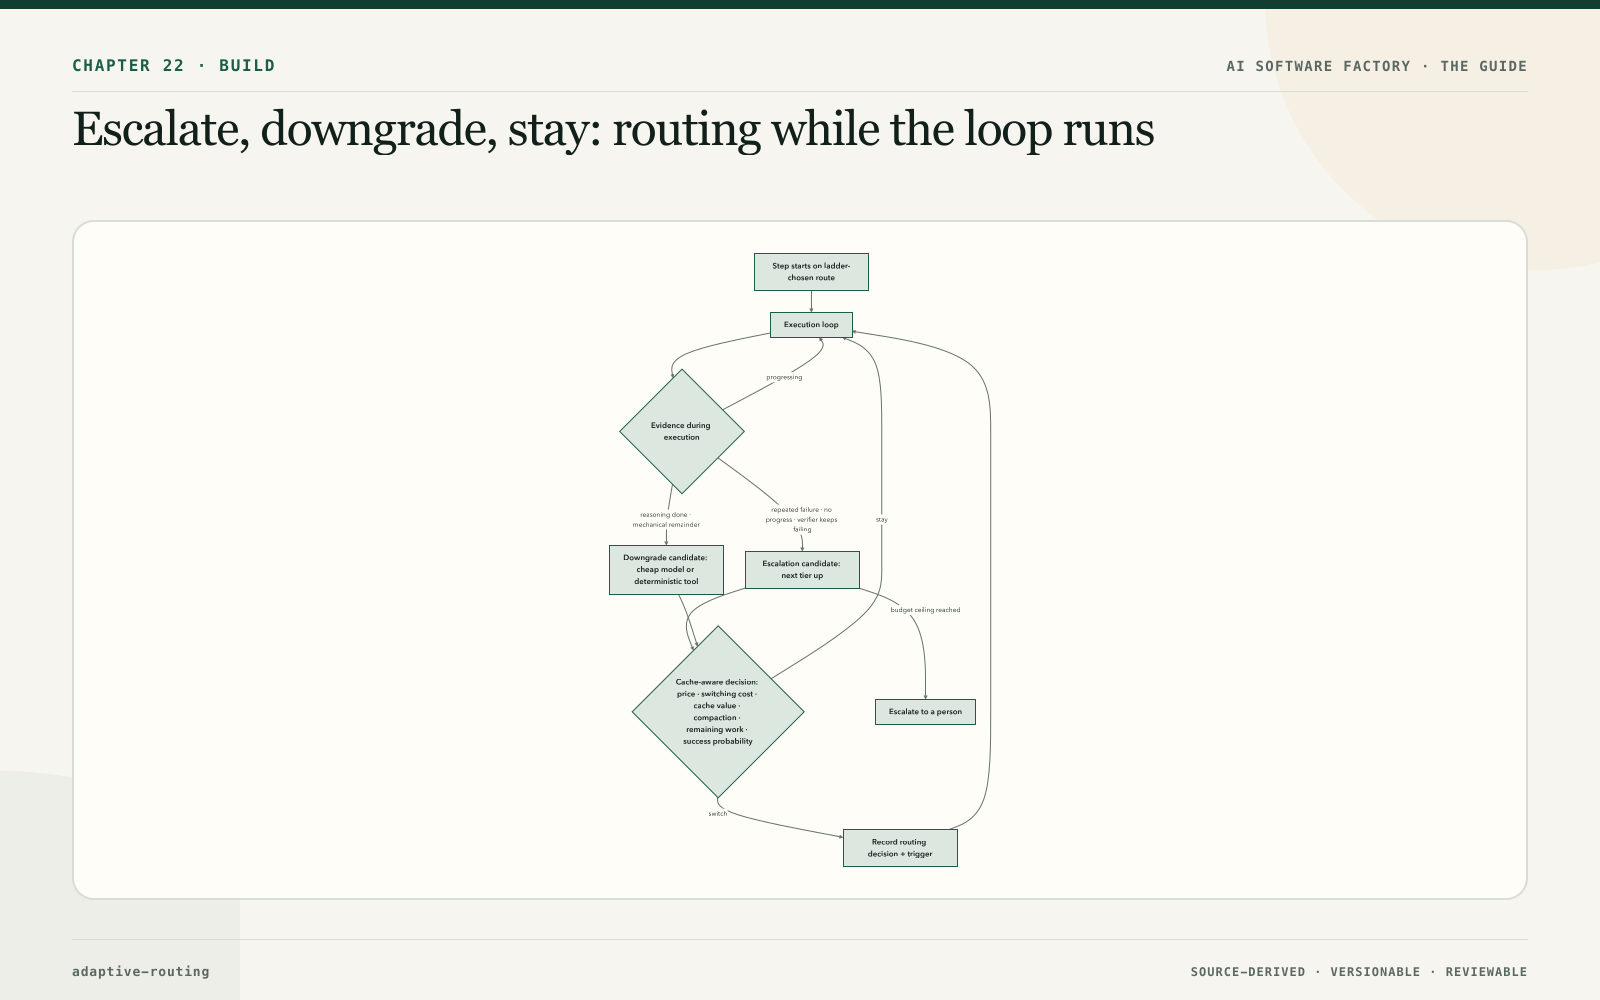Click the 'adaptive-routing' footer text
Viewport: 1600px width, 1000px height.
(141, 971)
